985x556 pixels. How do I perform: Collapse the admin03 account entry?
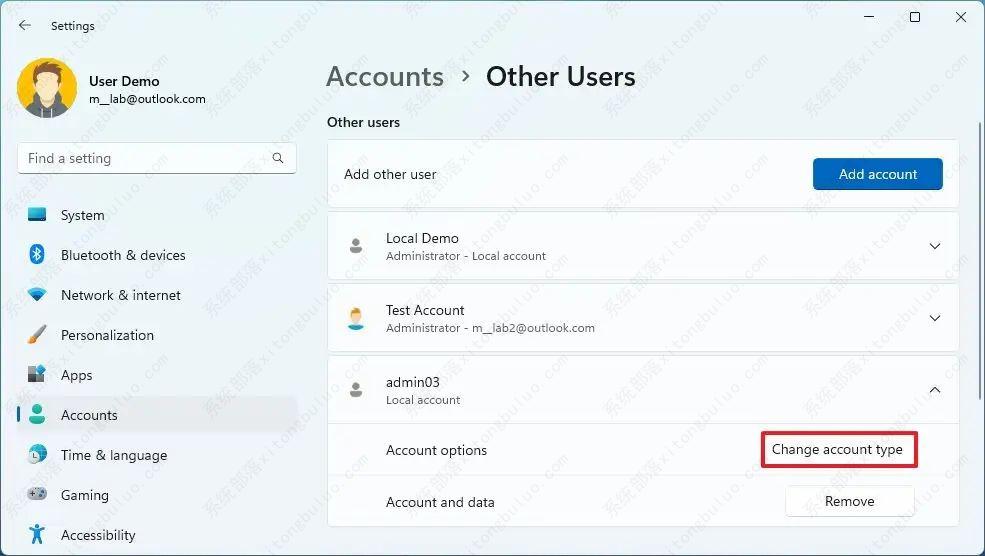pyautogui.click(x=935, y=390)
